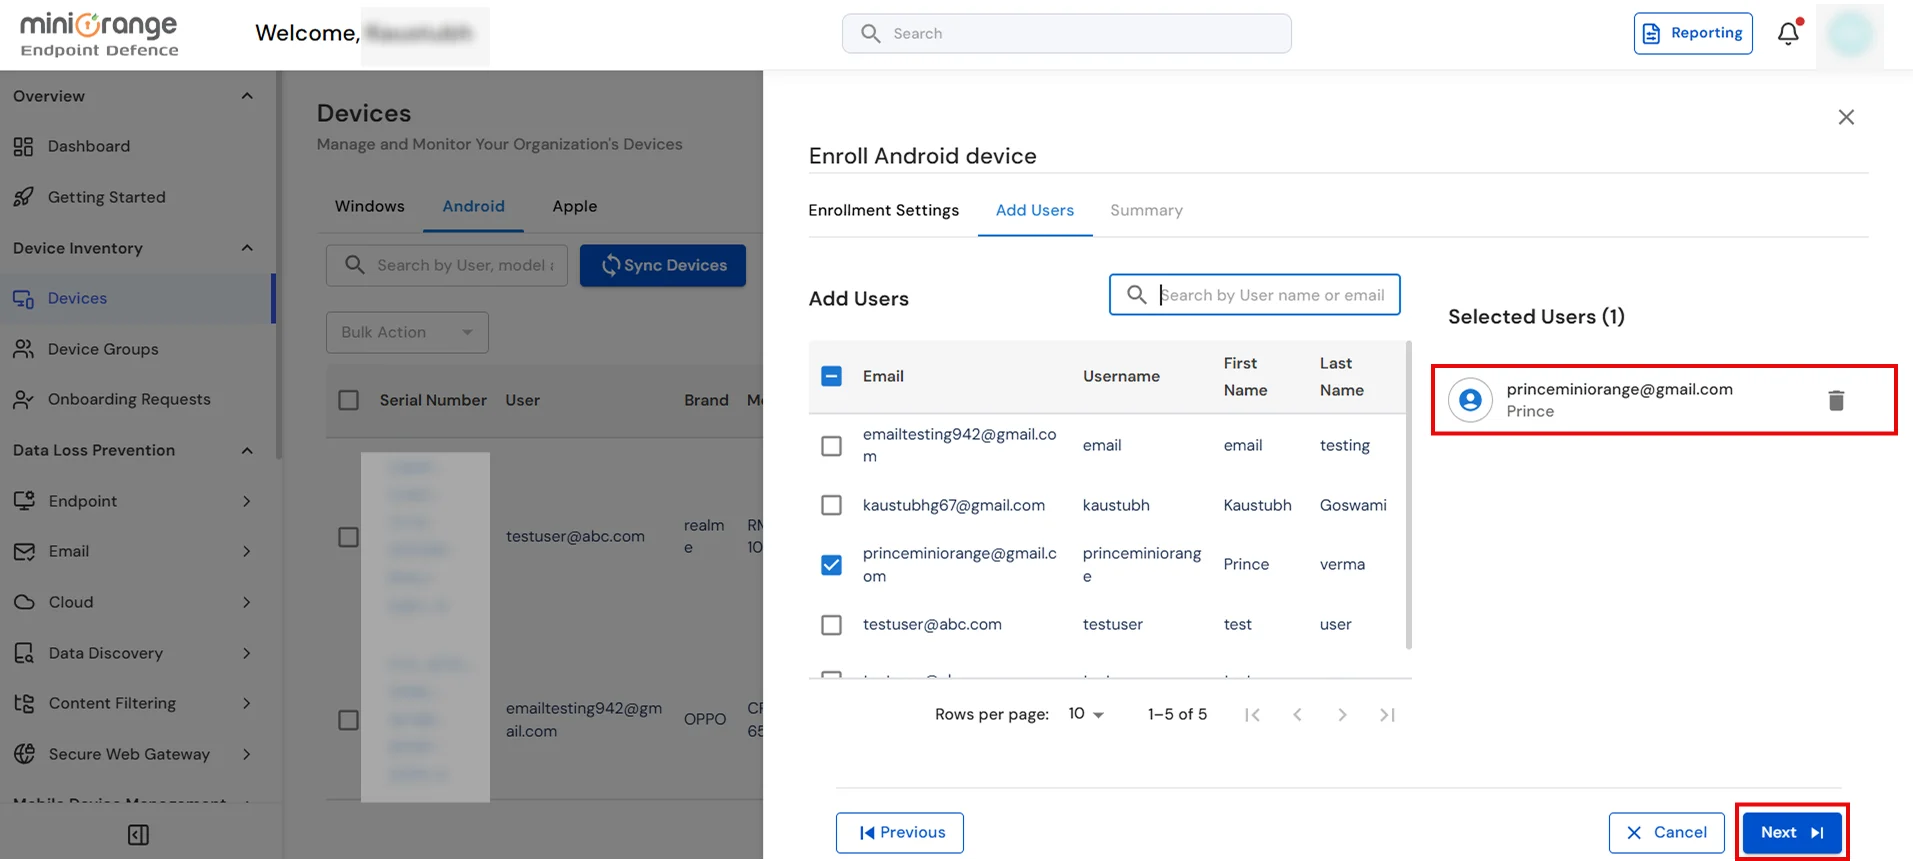Viewport: 1913px width, 861px height.
Task: Close the Enroll Android device panel
Action: (x=1846, y=117)
